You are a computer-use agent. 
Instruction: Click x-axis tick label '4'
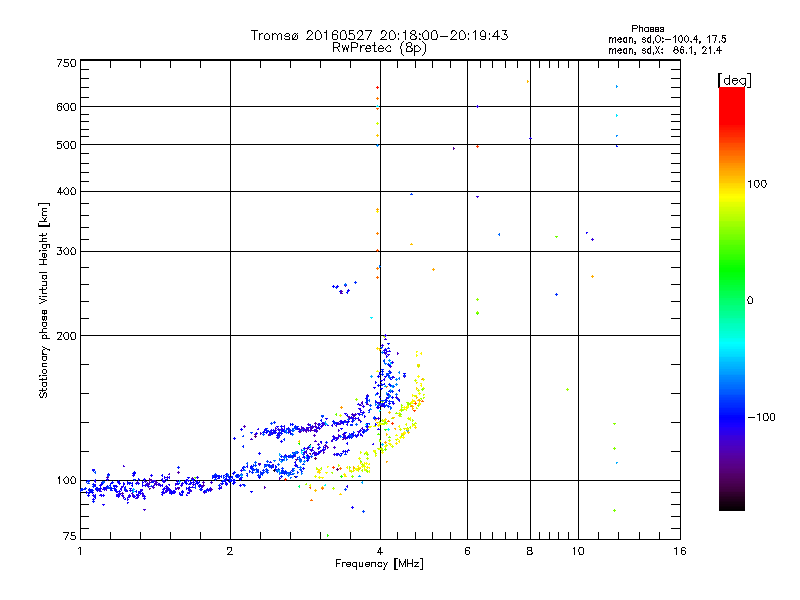click(380, 551)
